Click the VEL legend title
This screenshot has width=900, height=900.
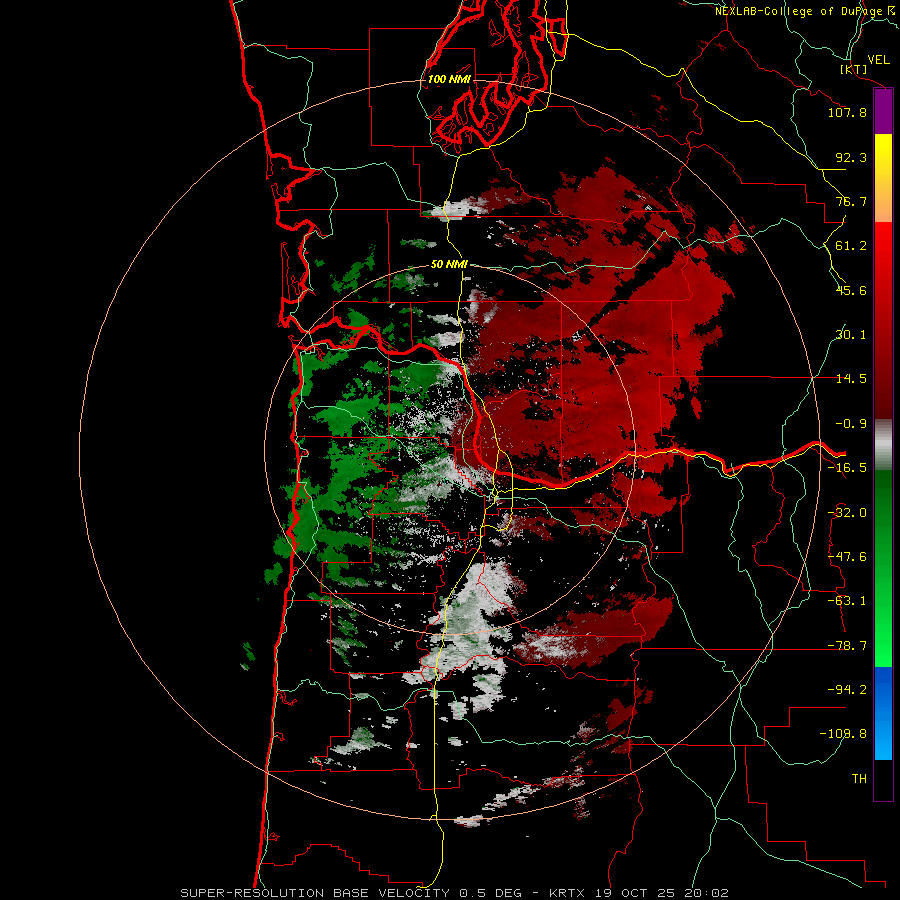click(878, 60)
